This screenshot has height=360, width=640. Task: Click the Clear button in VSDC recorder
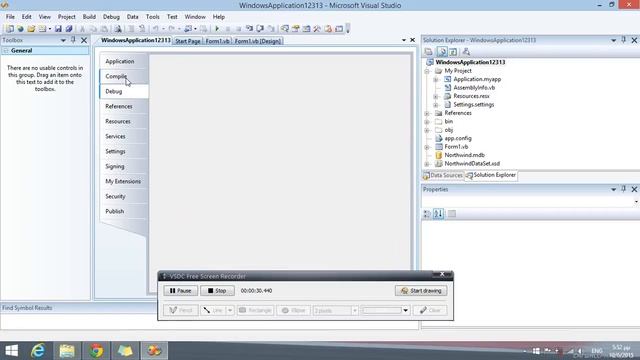click(430, 310)
